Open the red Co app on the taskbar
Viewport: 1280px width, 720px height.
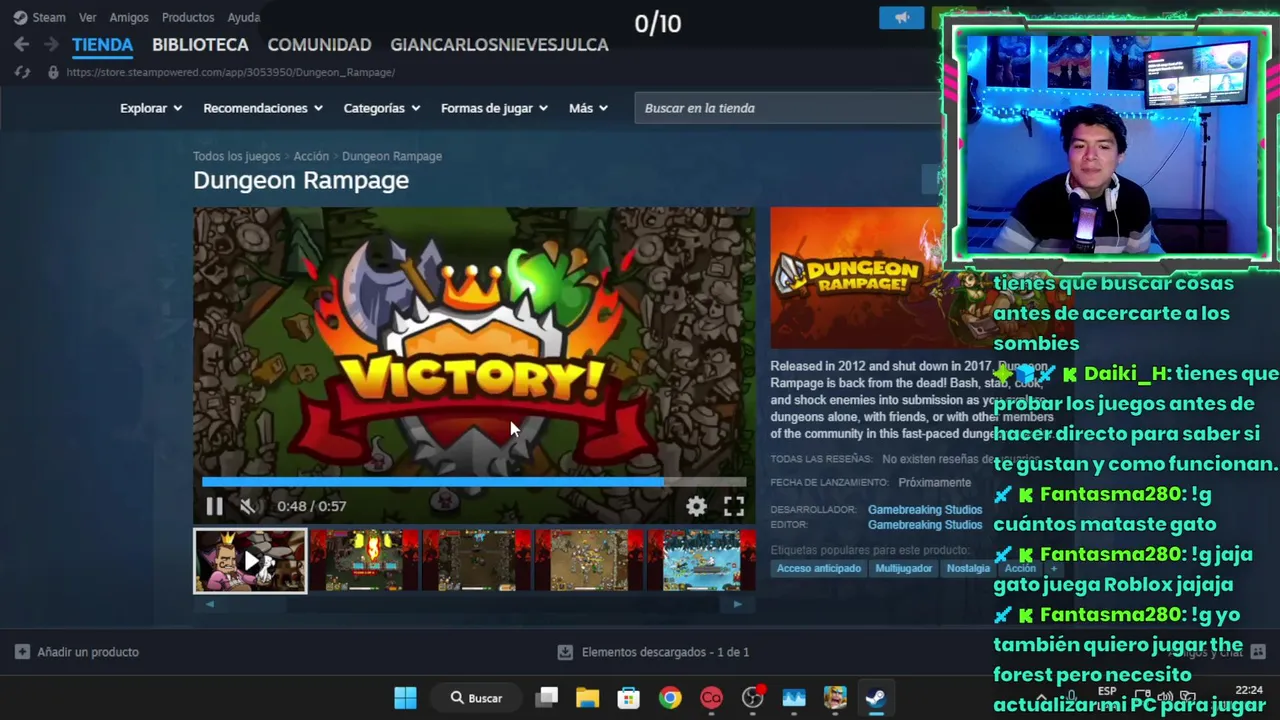pos(711,698)
